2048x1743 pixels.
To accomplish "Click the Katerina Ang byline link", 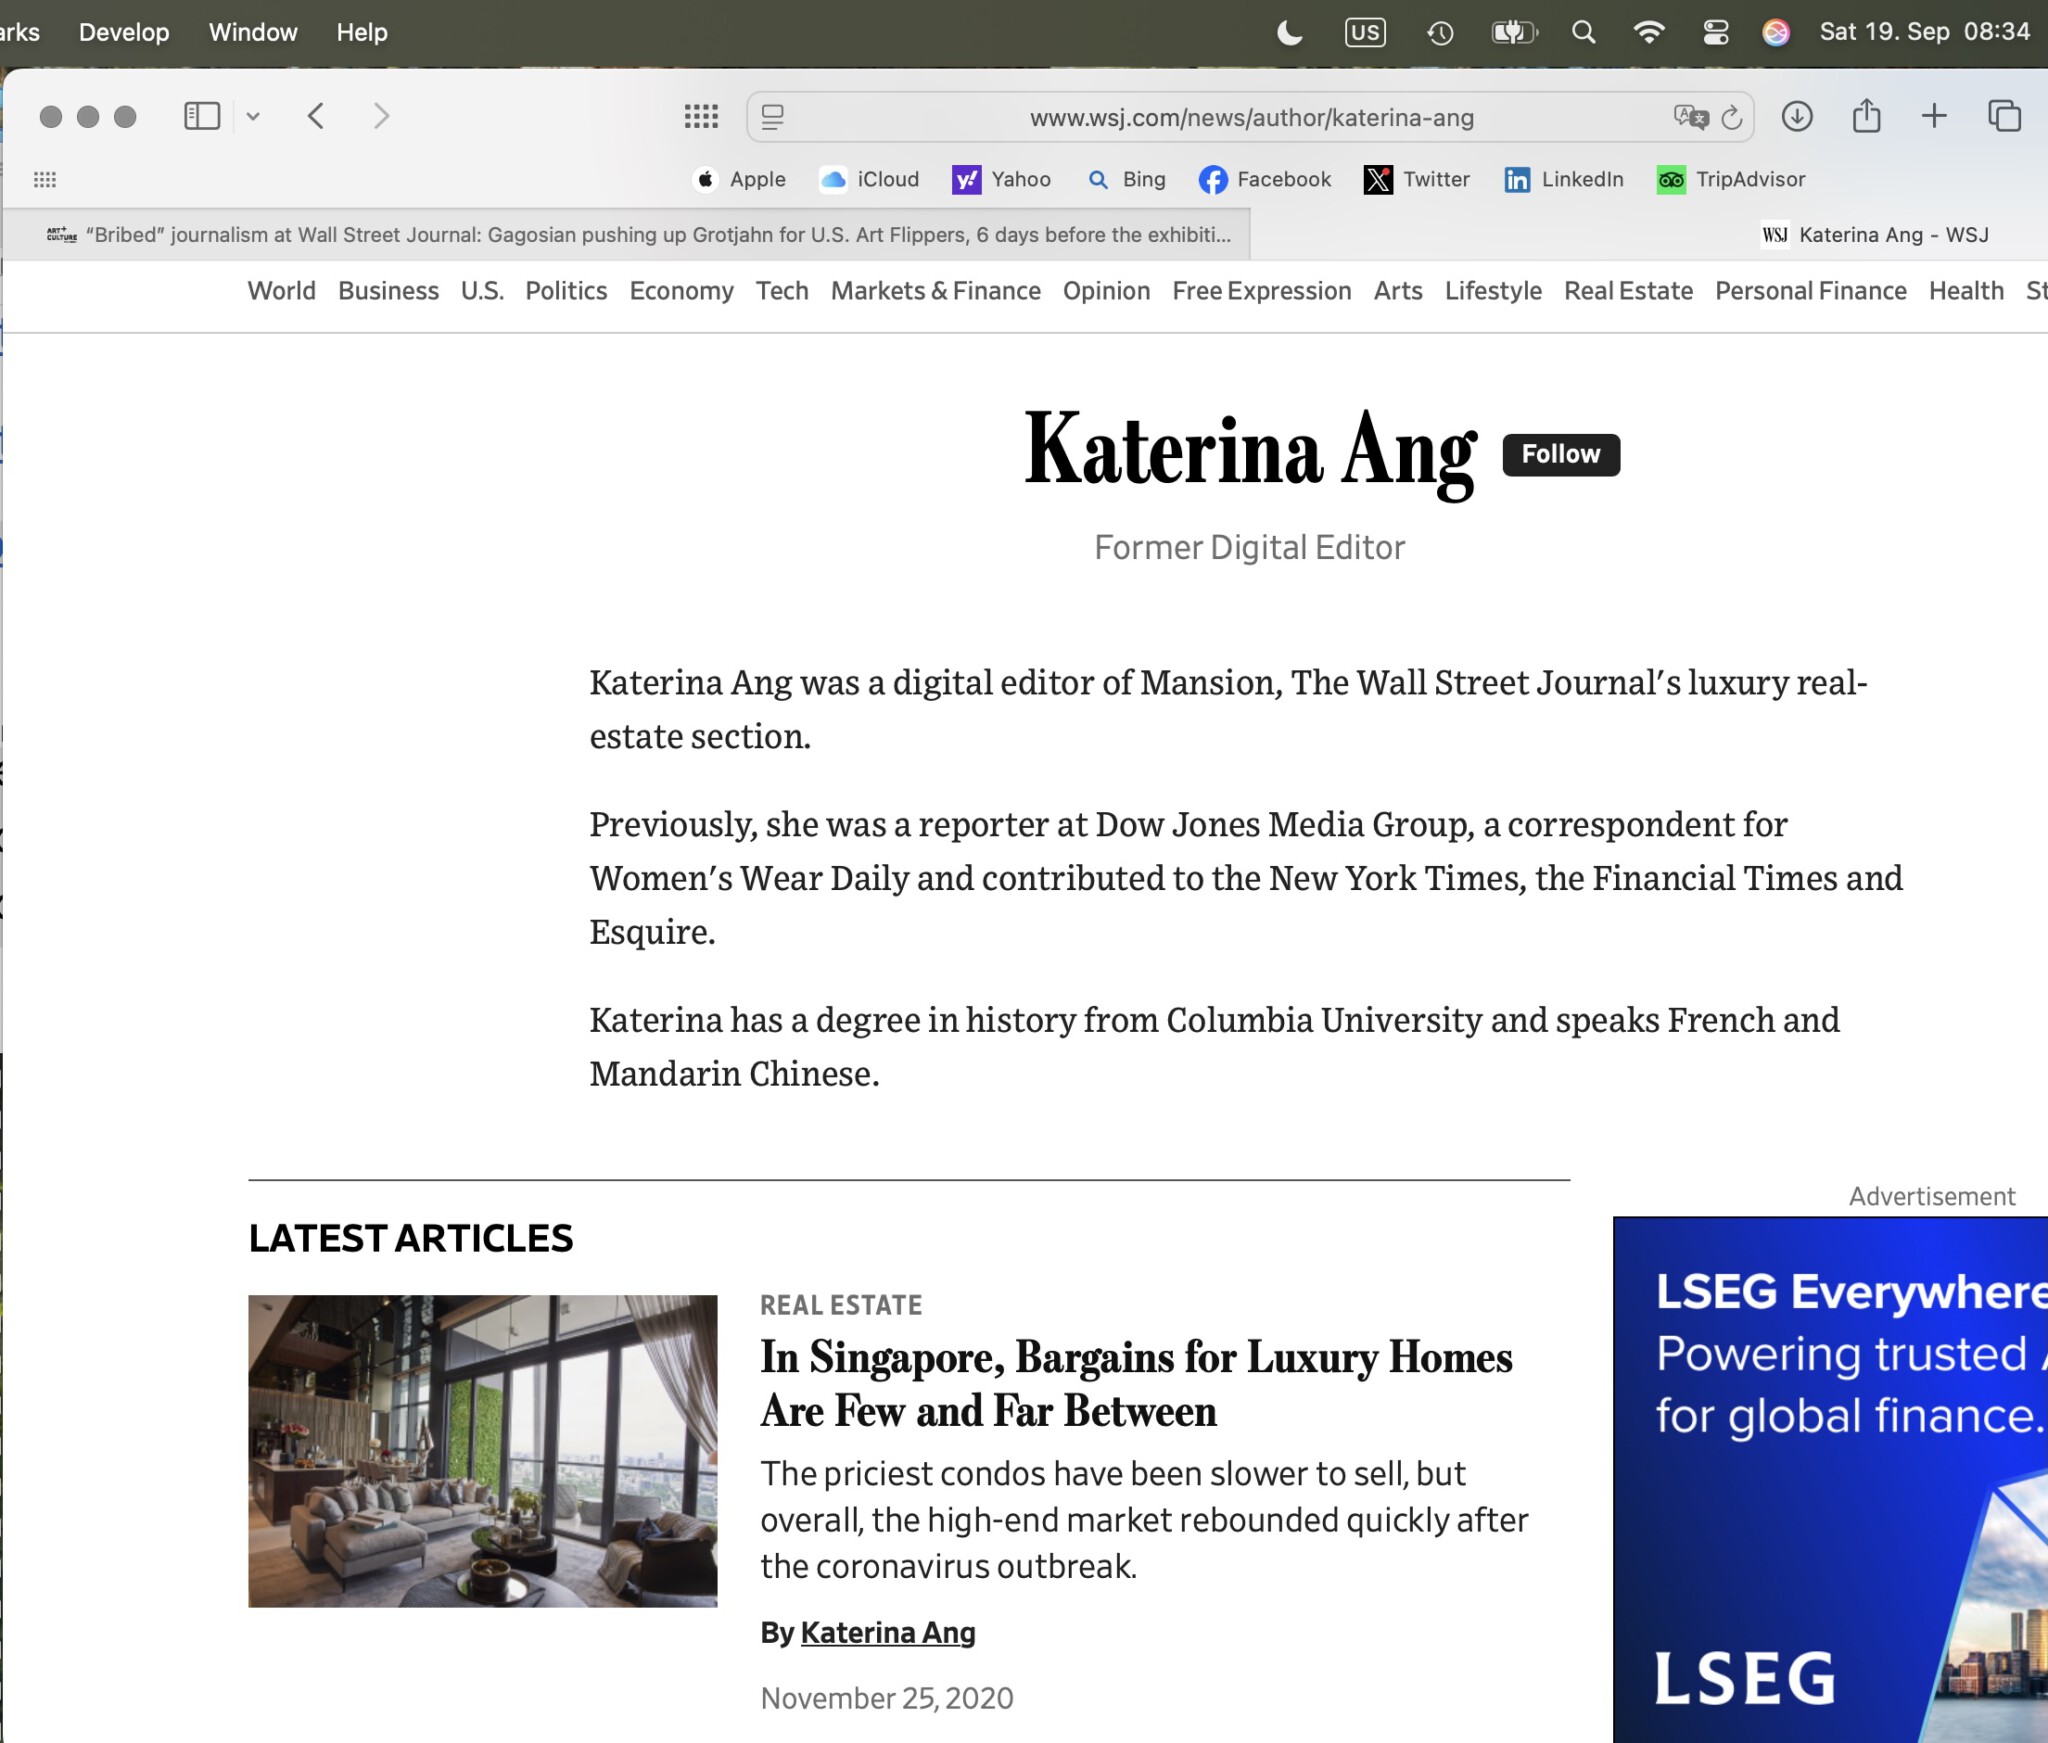I will point(888,1633).
